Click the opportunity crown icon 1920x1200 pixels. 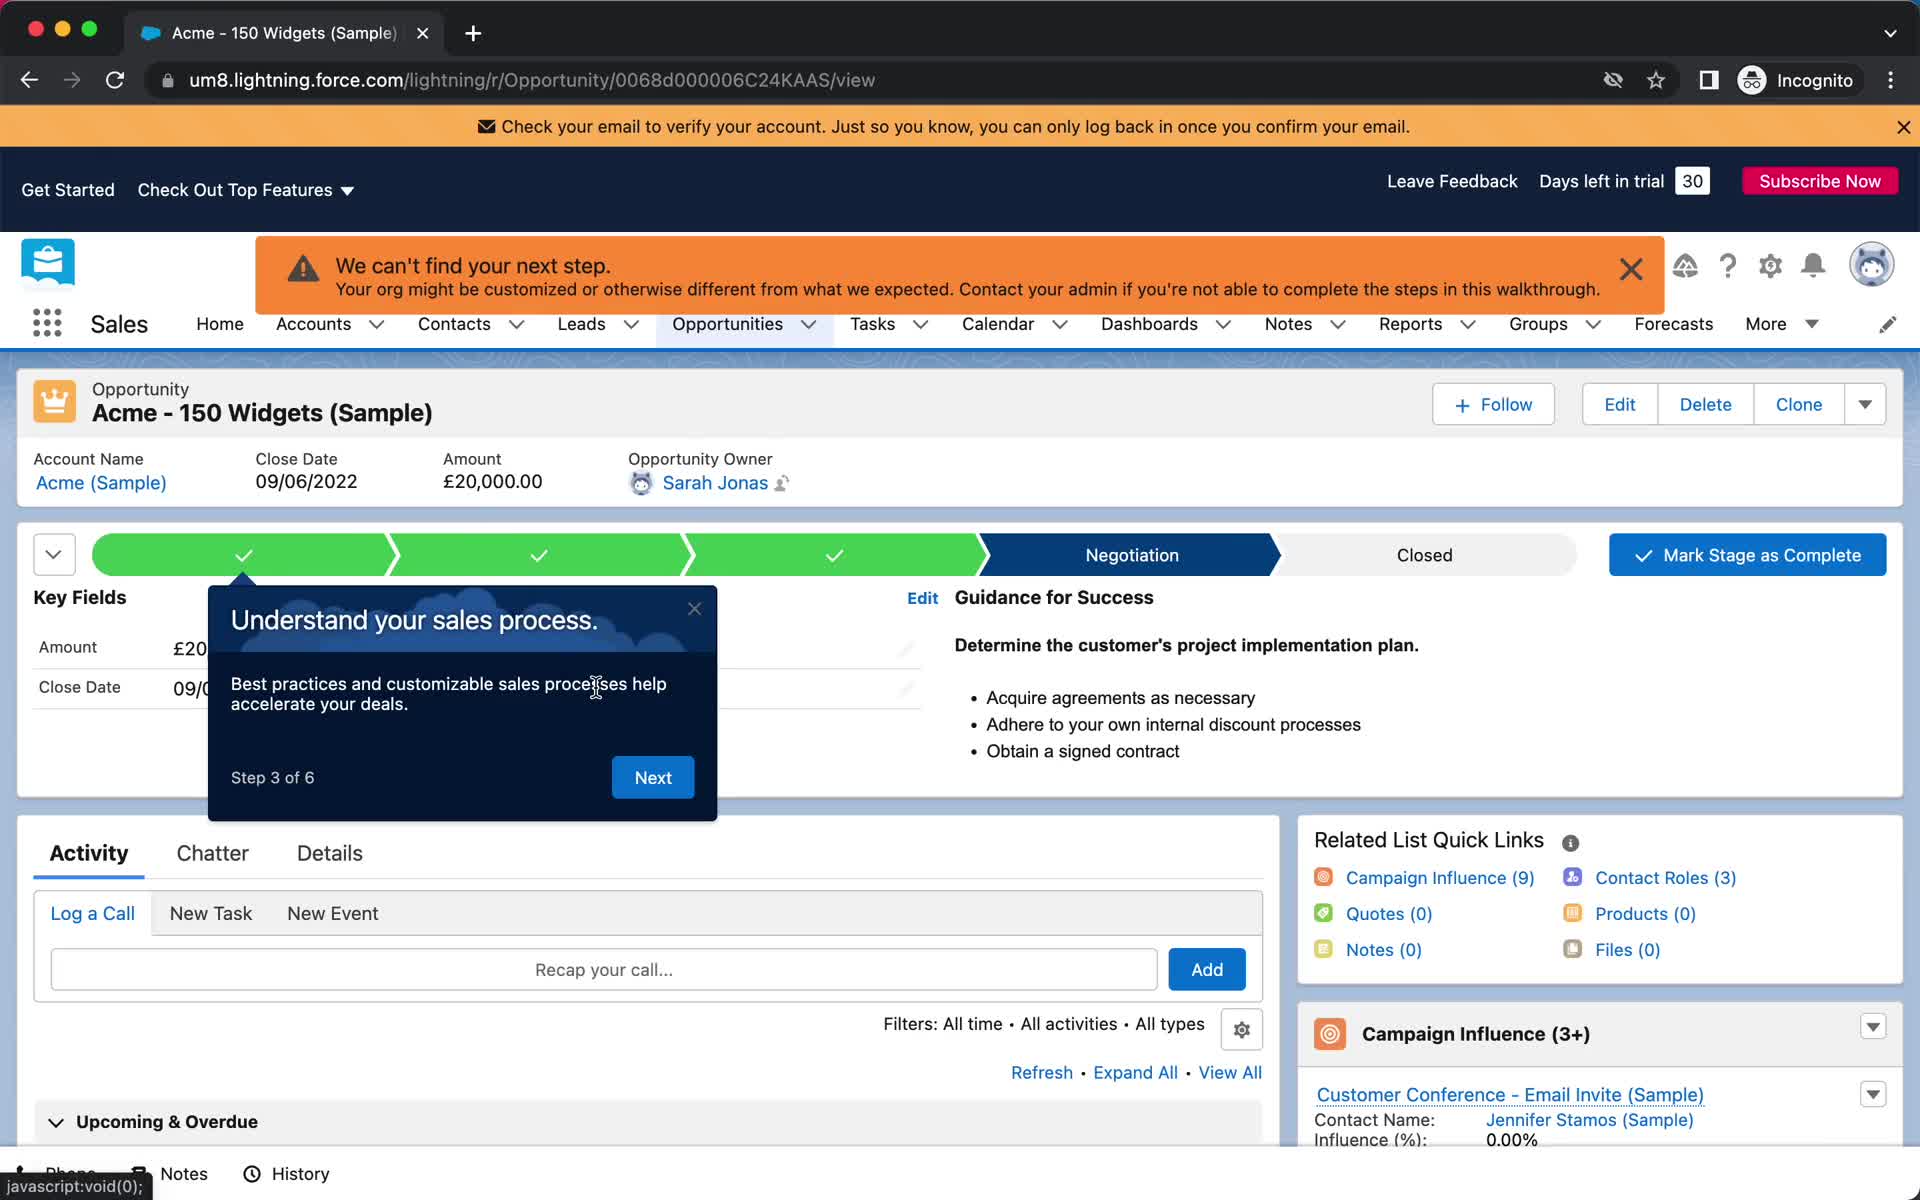[x=54, y=402]
